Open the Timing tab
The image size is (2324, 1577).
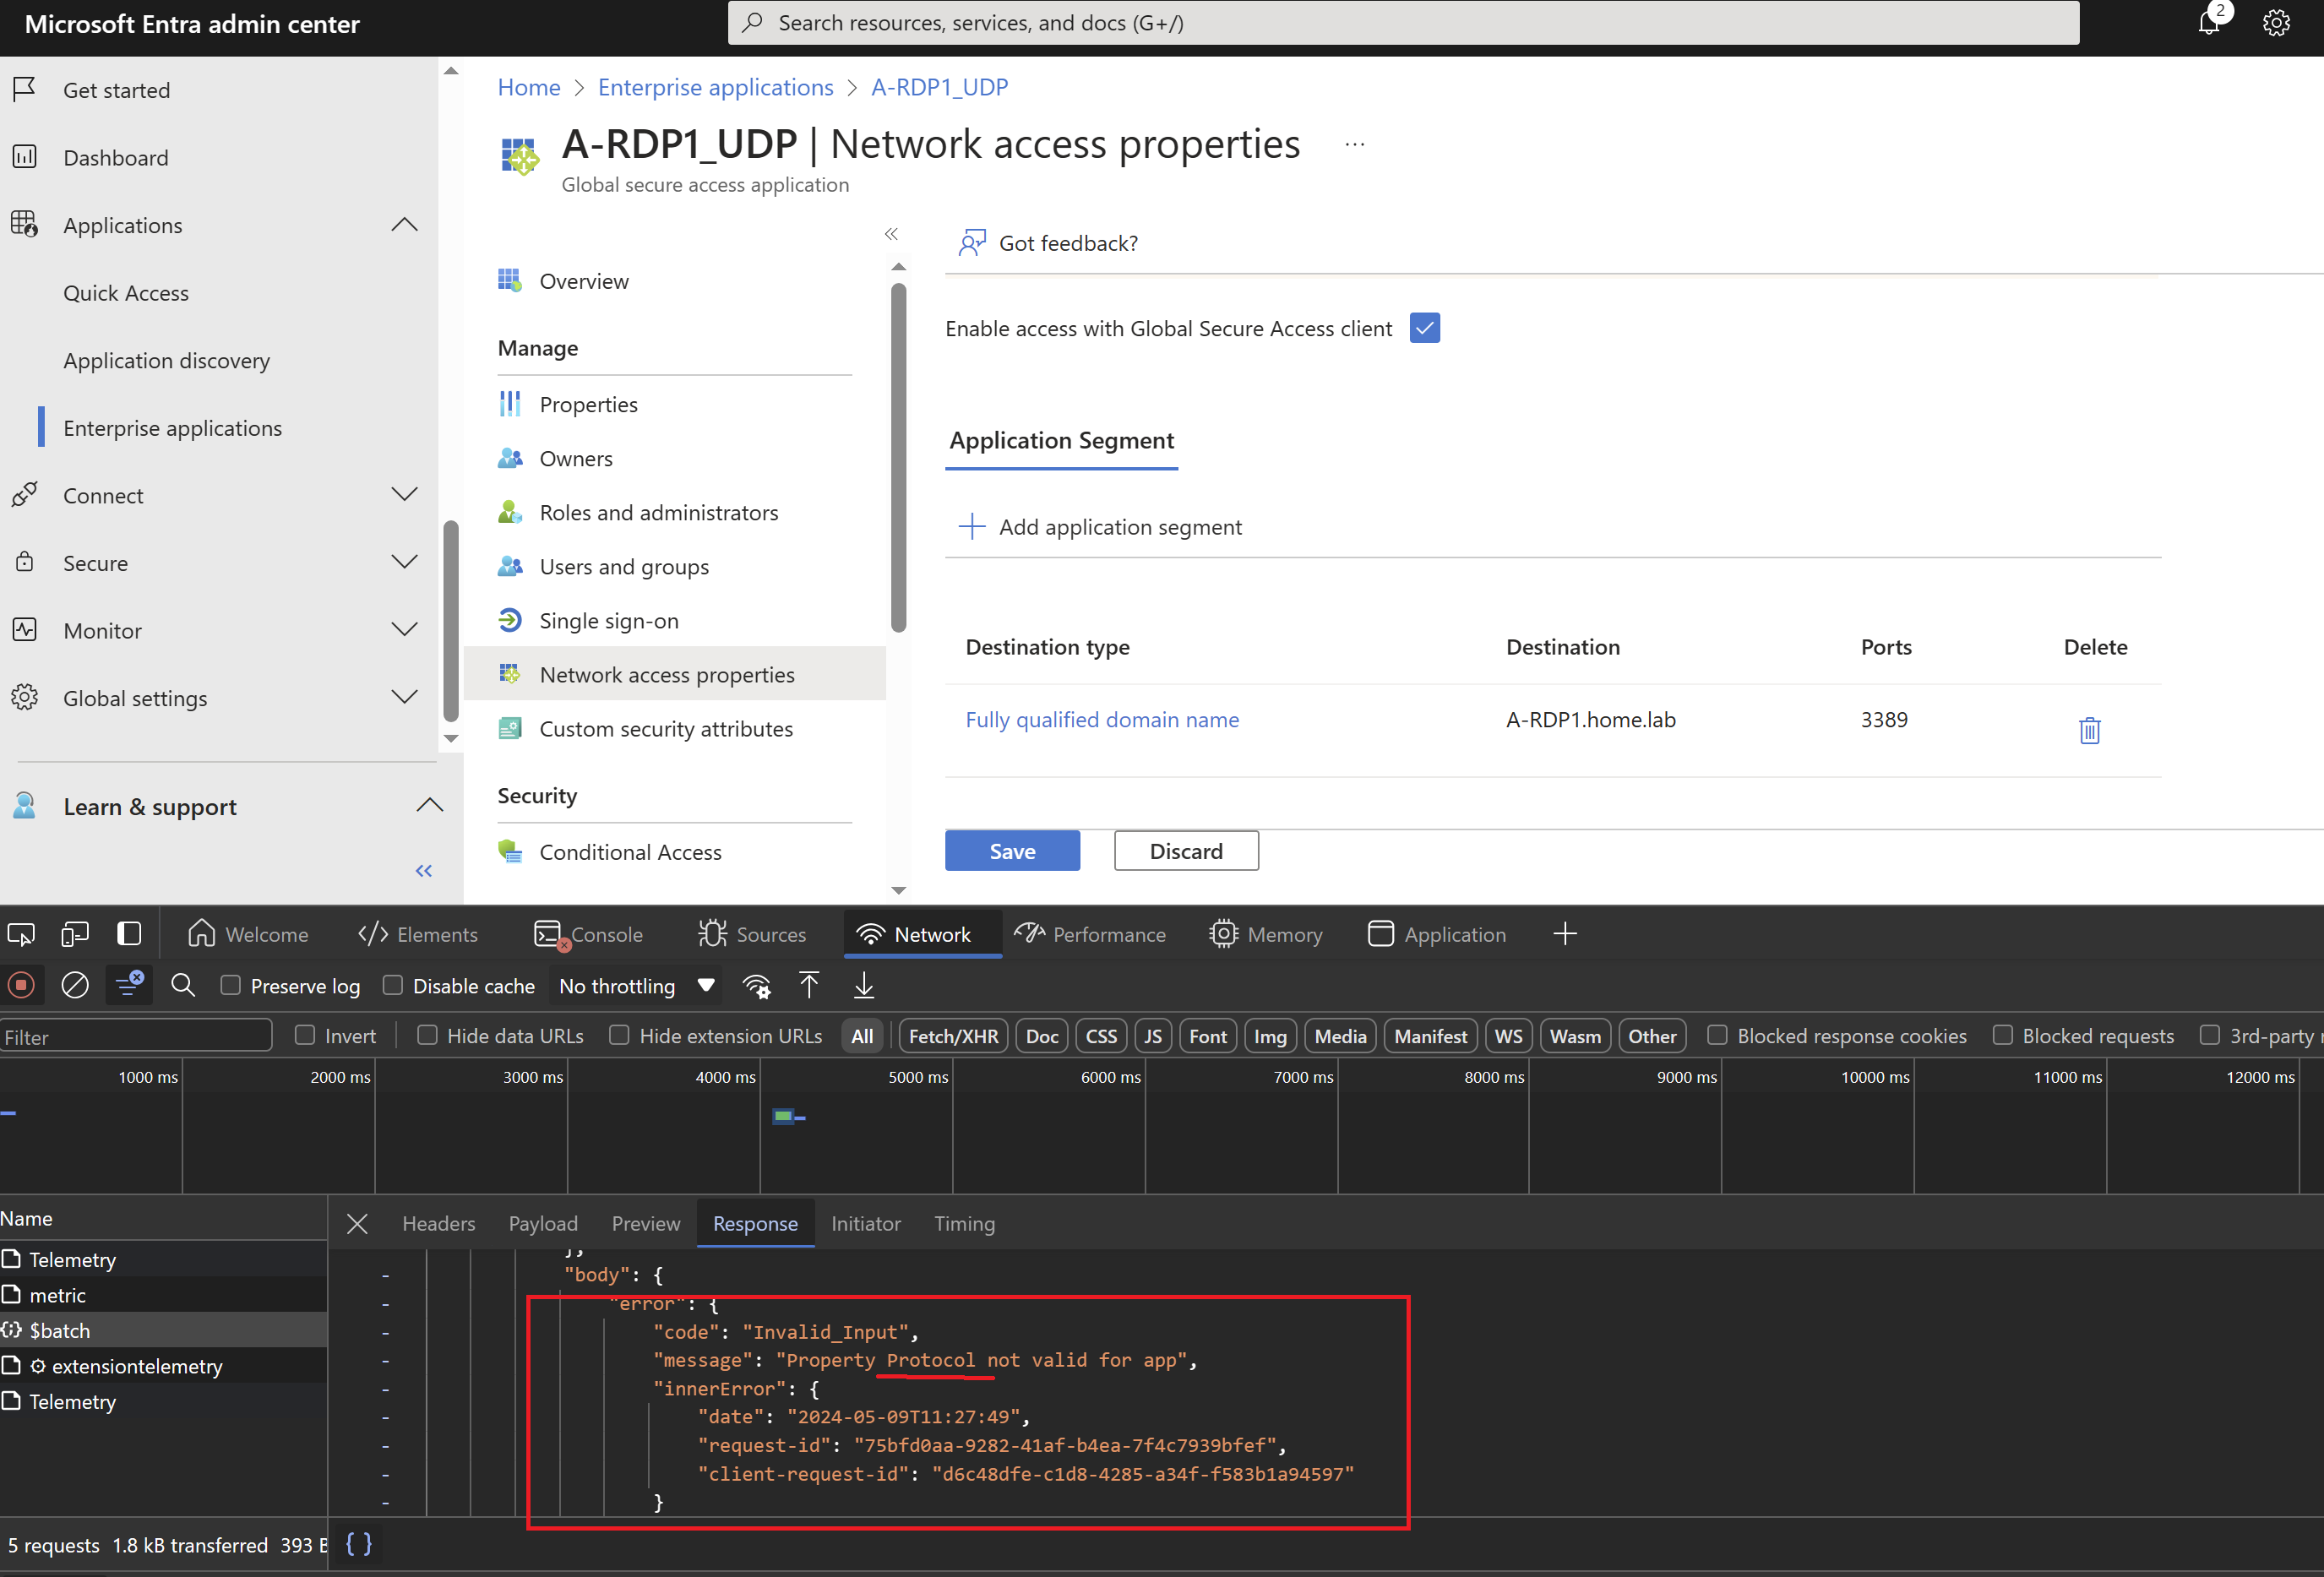pyautogui.click(x=964, y=1224)
